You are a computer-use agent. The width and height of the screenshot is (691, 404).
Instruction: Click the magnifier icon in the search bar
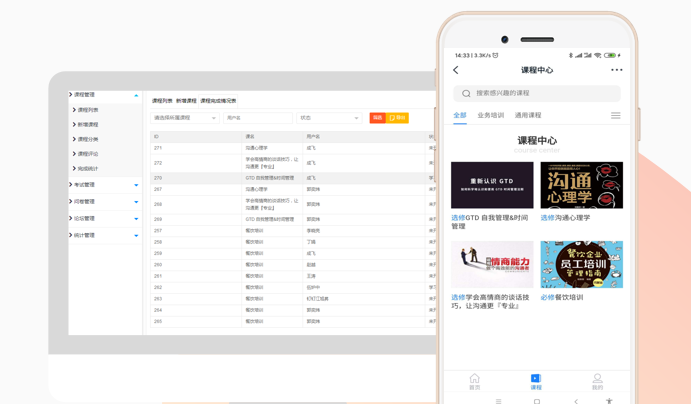466,94
